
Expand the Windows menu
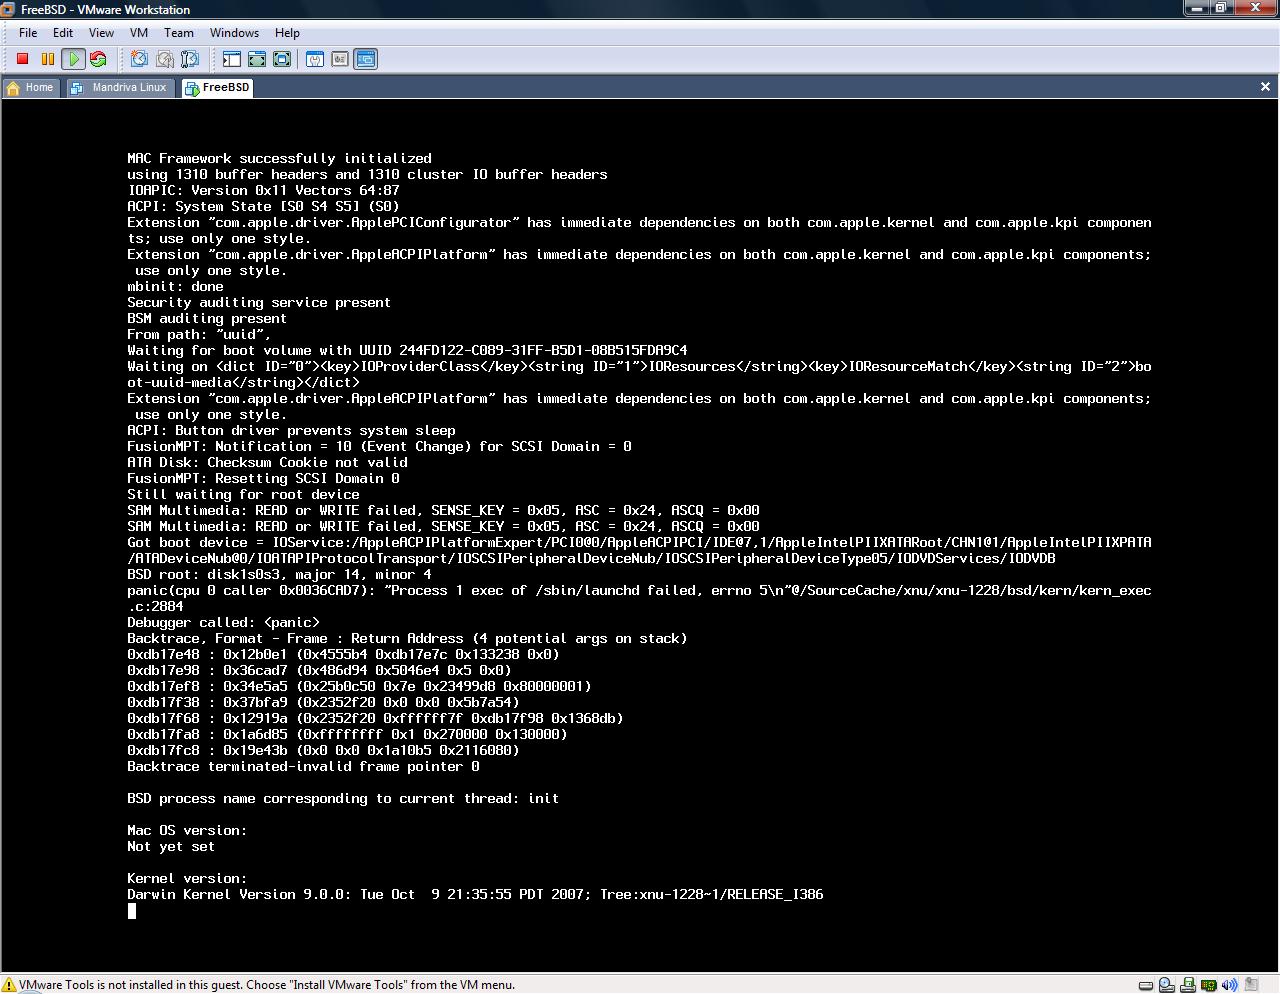(x=234, y=33)
